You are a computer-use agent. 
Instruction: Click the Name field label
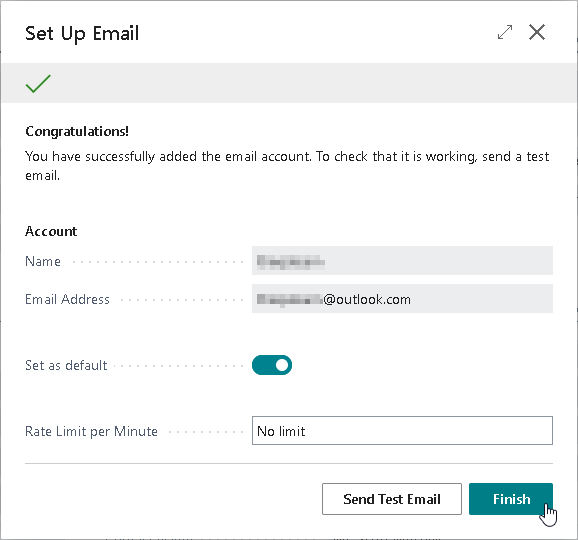43,261
